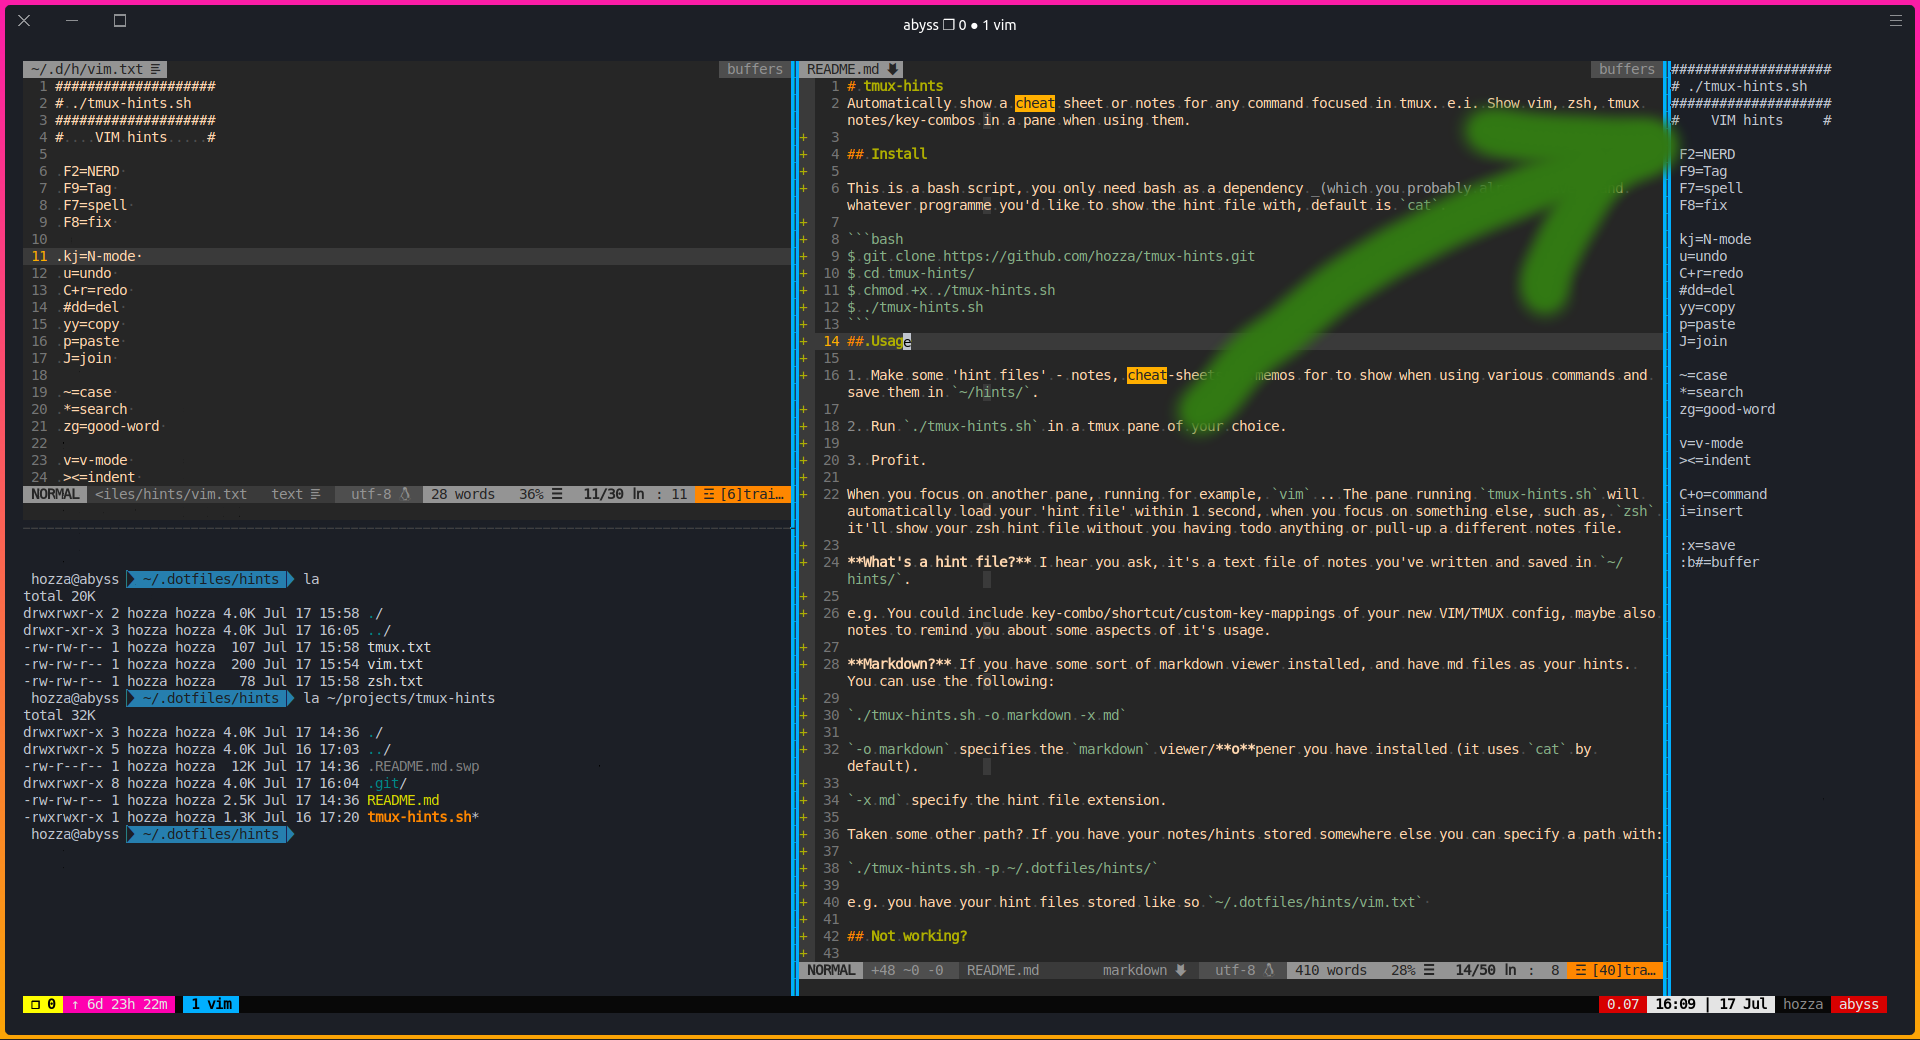Click the green README.md file in listing
Viewport: 1920px width, 1040px height.
pyautogui.click(x=403, y=800)
